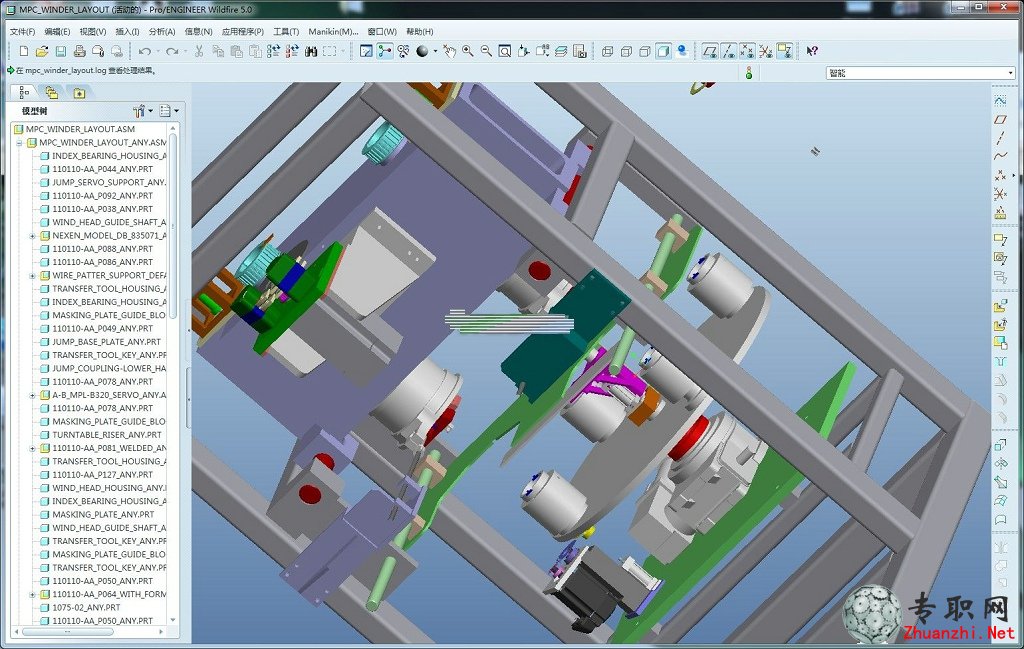Toggle annotation element display
1024x649 pixels.
784,51
